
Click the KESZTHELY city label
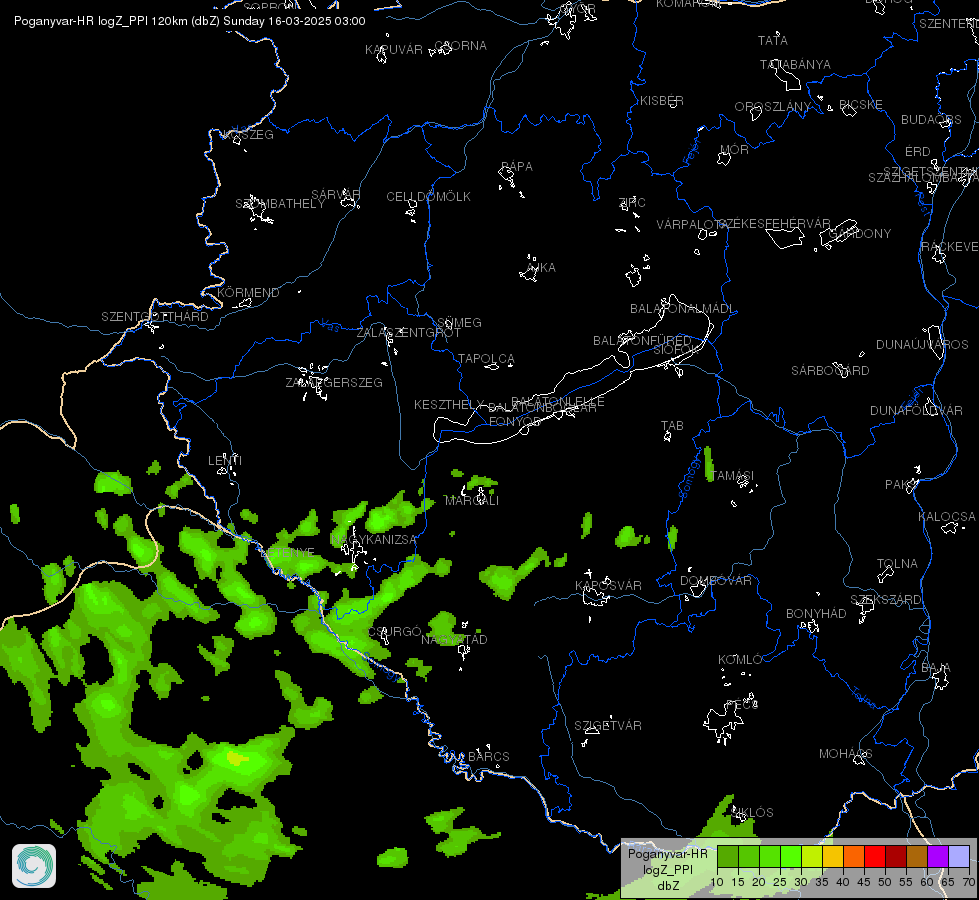[x=449, y=405]
